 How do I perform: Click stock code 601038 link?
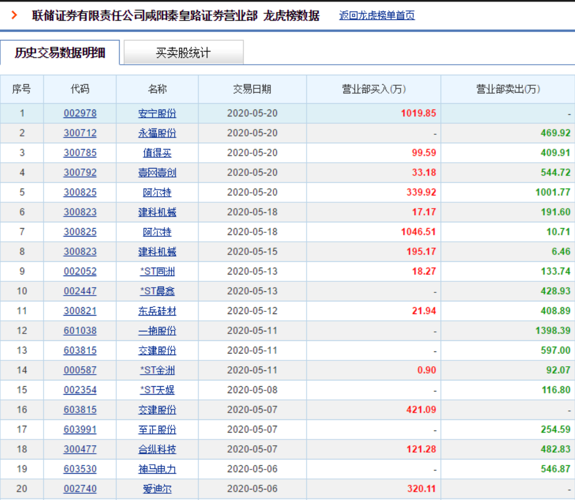[80, 331]
